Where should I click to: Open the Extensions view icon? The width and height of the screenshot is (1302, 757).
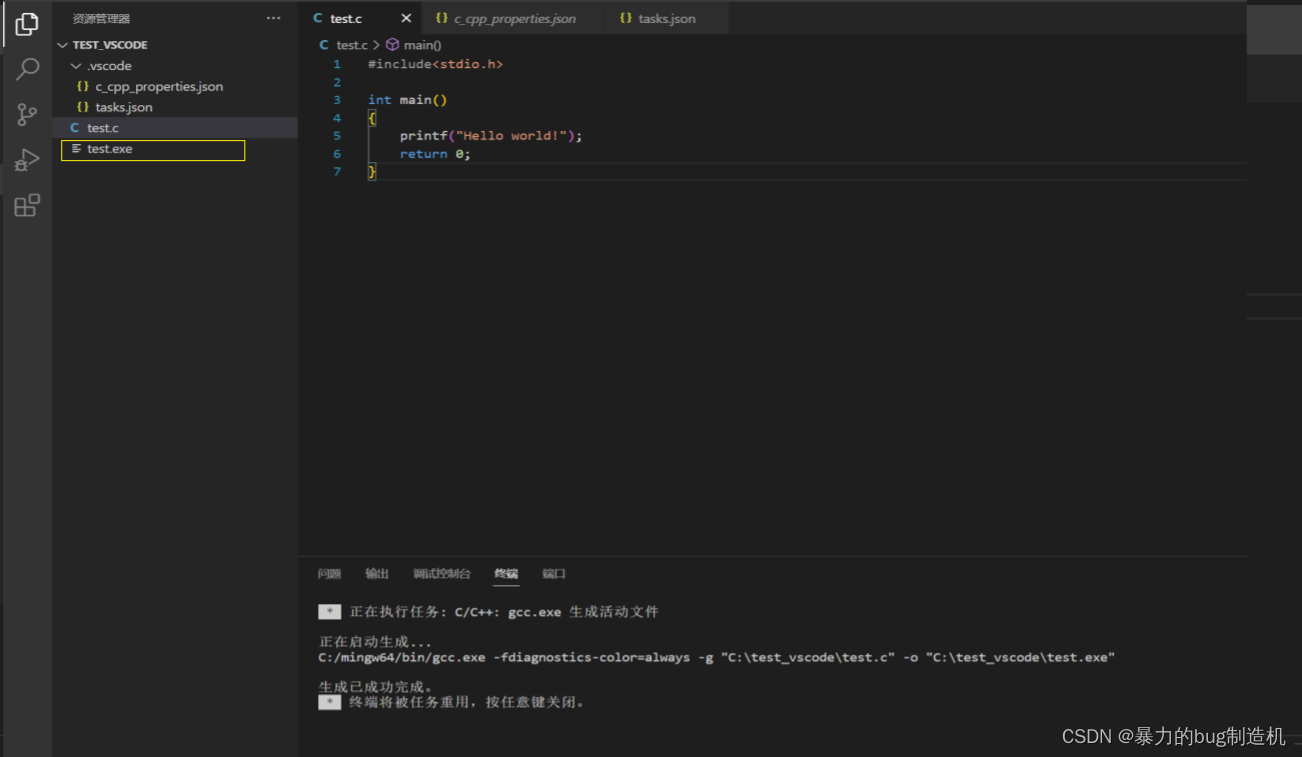27,206
